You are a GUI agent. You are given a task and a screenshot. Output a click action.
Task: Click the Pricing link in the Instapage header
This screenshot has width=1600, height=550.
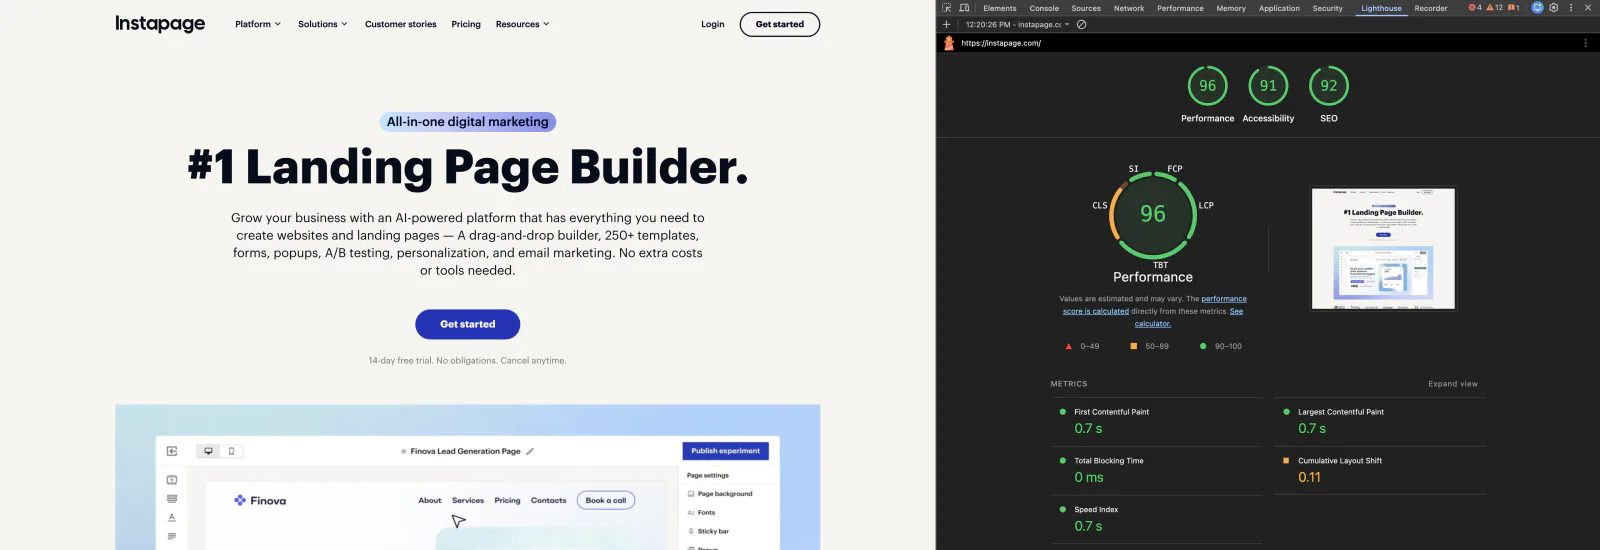tap(466, 24)
